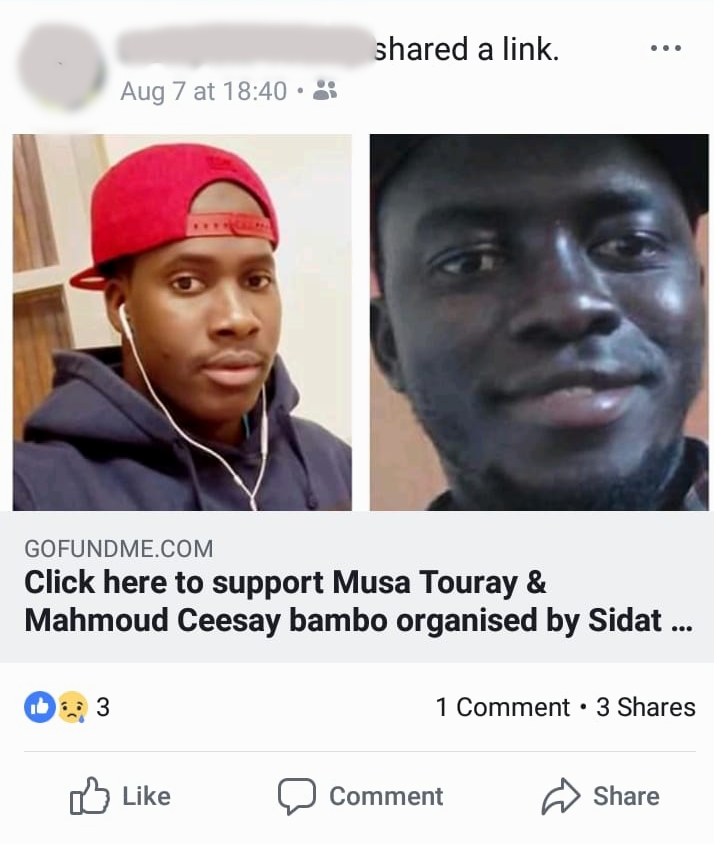Screen dimensions: 714x844
Task: View the 3 Shares list
Action: pyautogui.click(x=646, y=707)
